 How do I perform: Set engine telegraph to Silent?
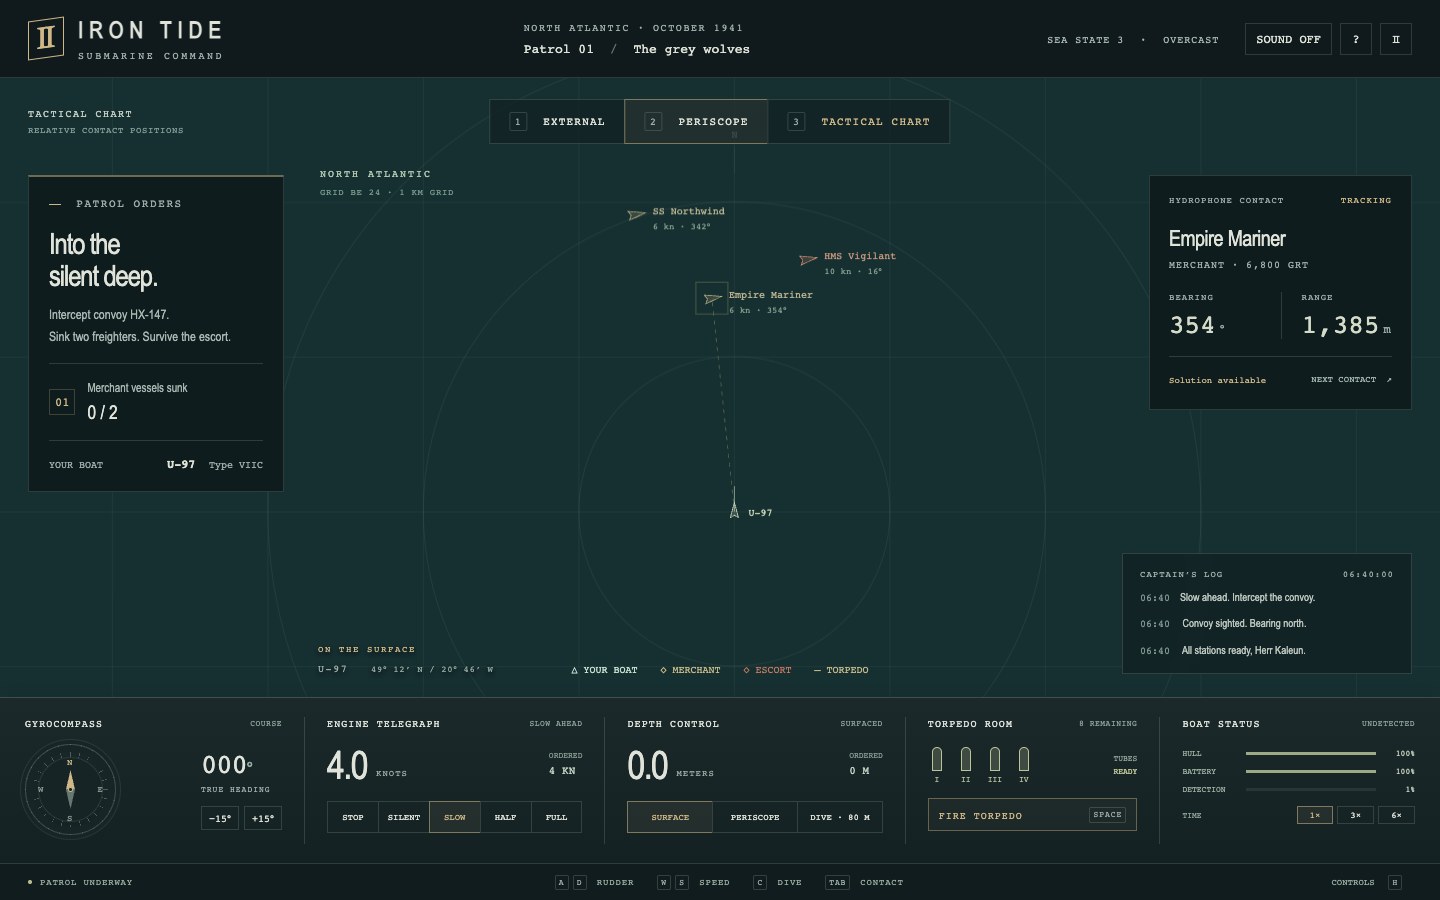(404, 817)
